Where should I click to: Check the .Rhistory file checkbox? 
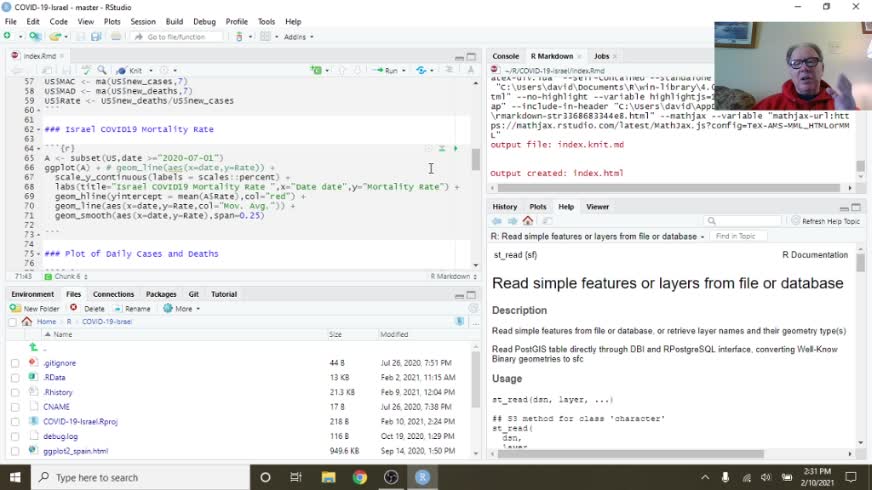coord(15,393)
